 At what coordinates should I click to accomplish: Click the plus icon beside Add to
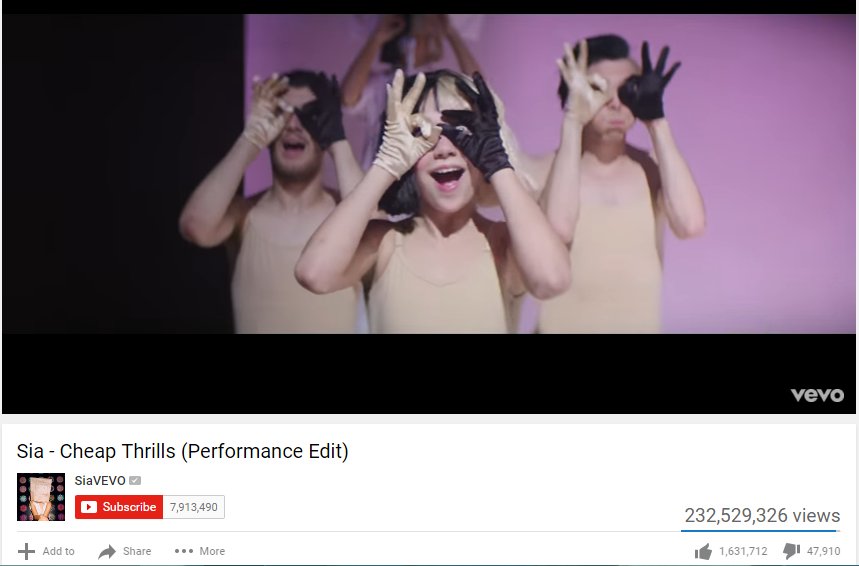pos(26,551)
